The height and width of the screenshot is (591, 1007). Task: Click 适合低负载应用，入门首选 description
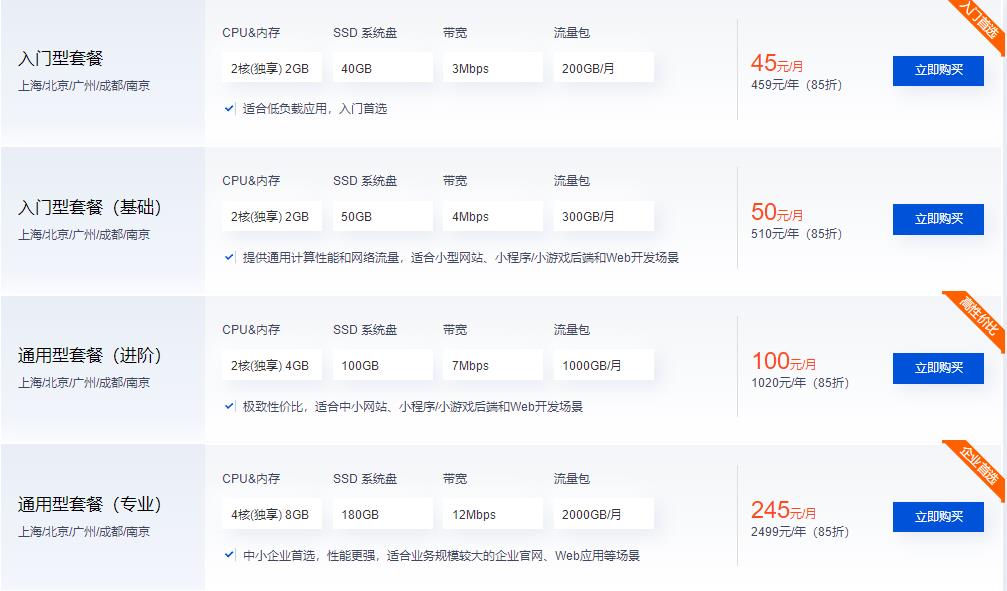pos(315,109)
